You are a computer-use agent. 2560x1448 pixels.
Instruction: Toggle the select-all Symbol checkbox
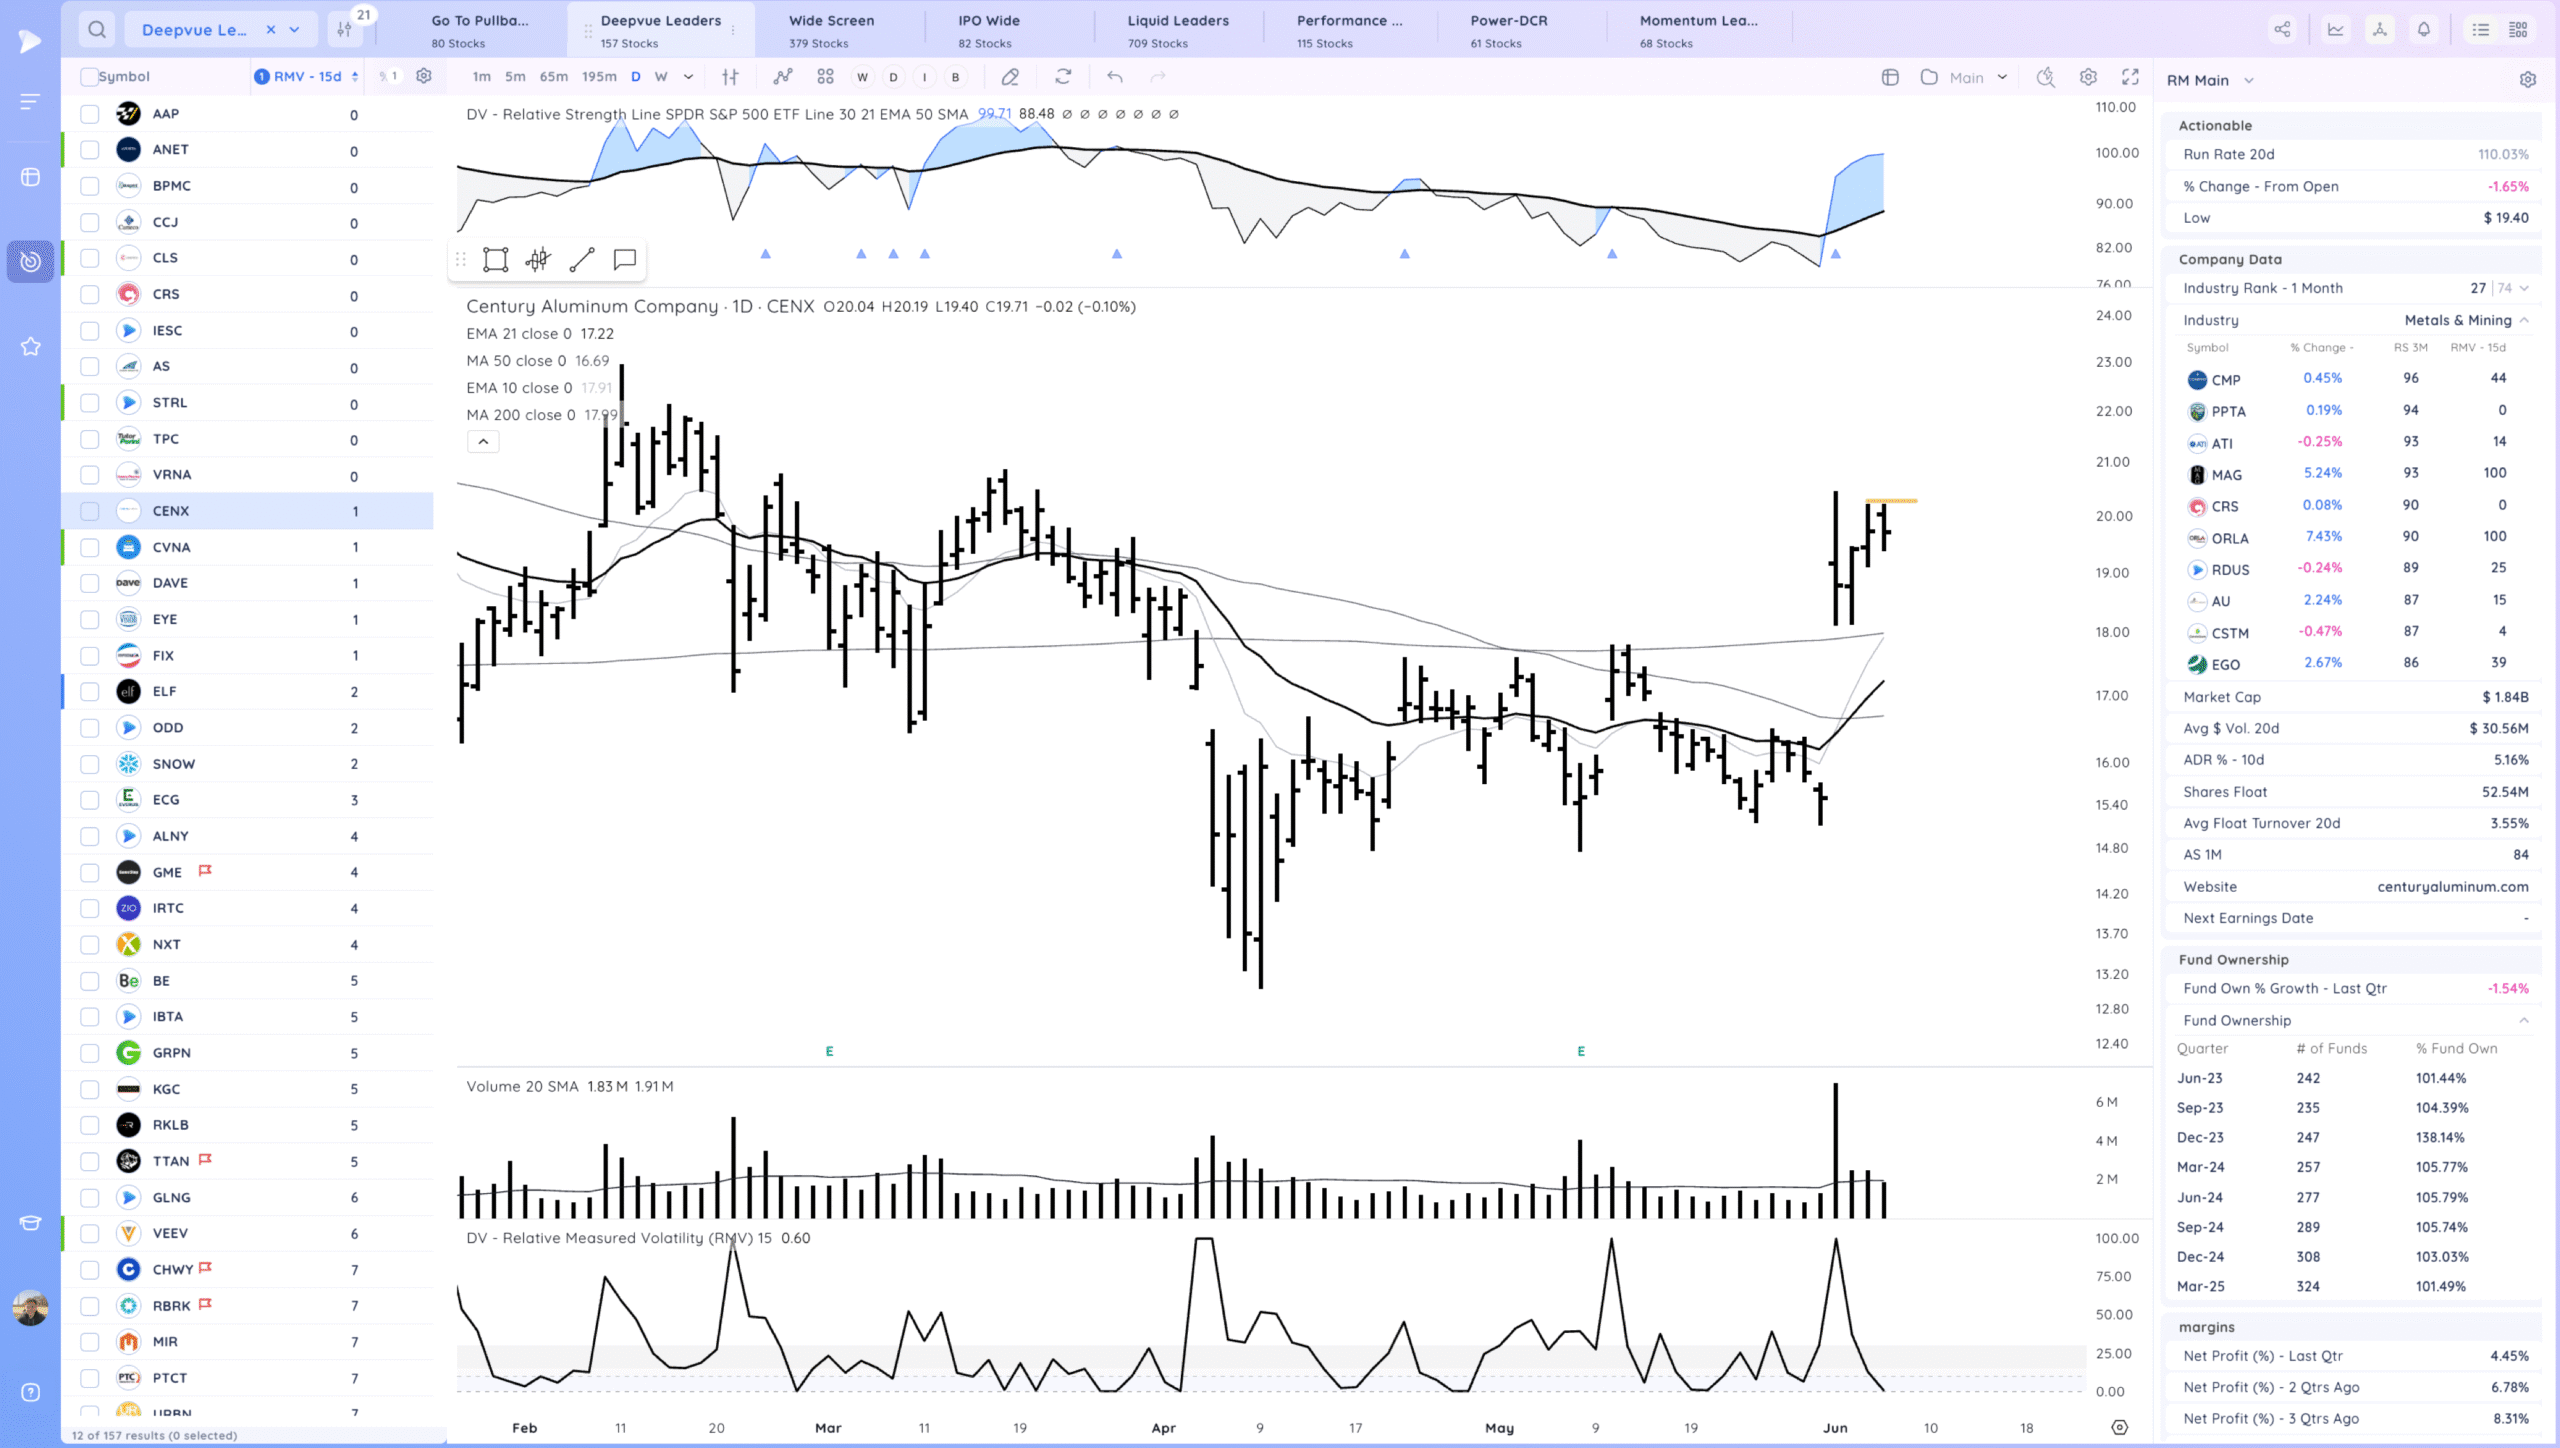coord(89,77)
